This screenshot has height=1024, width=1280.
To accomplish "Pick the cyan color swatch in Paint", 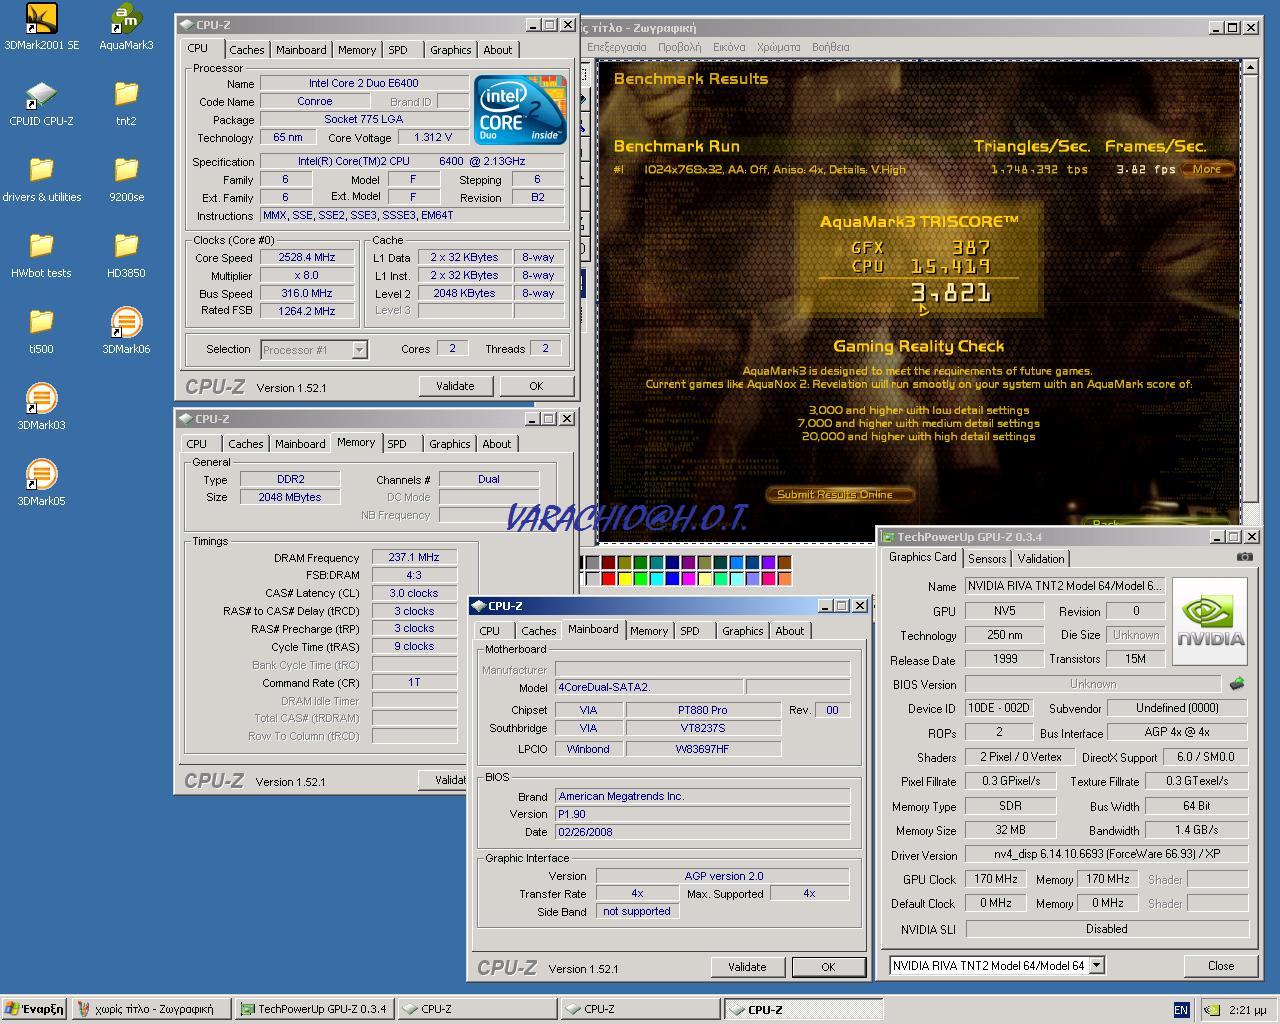I will (x=656, y=578).
